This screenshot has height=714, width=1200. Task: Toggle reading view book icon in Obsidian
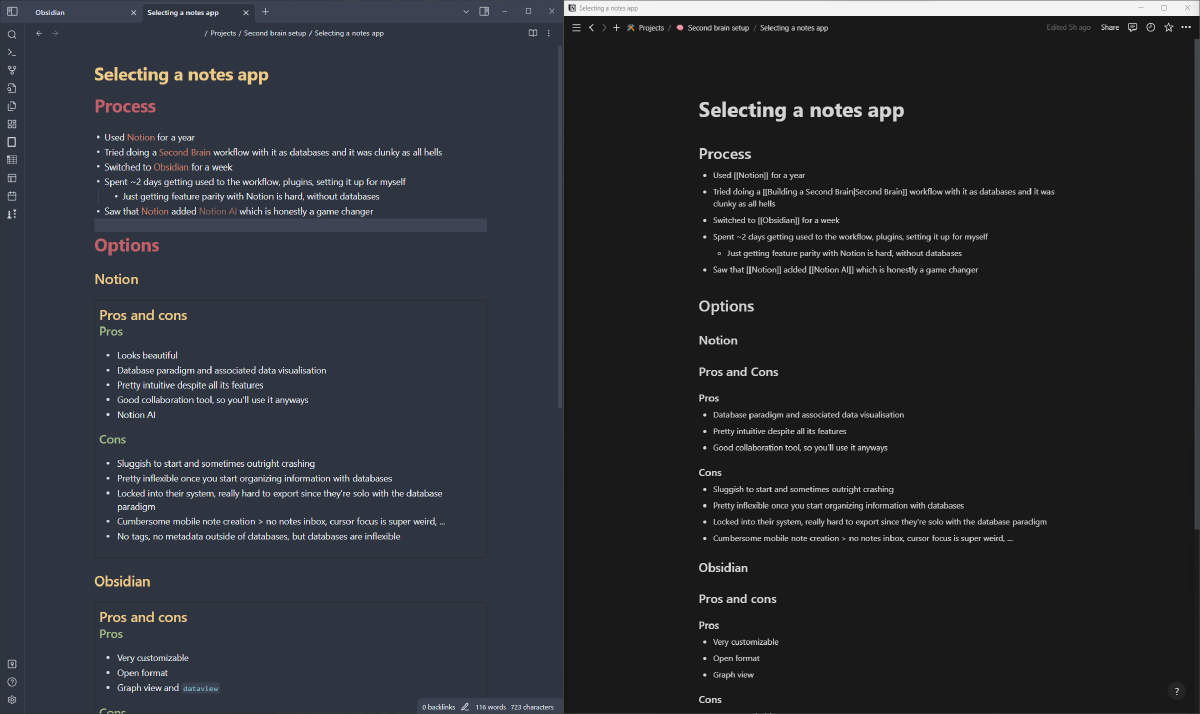(x=533, y=33)
